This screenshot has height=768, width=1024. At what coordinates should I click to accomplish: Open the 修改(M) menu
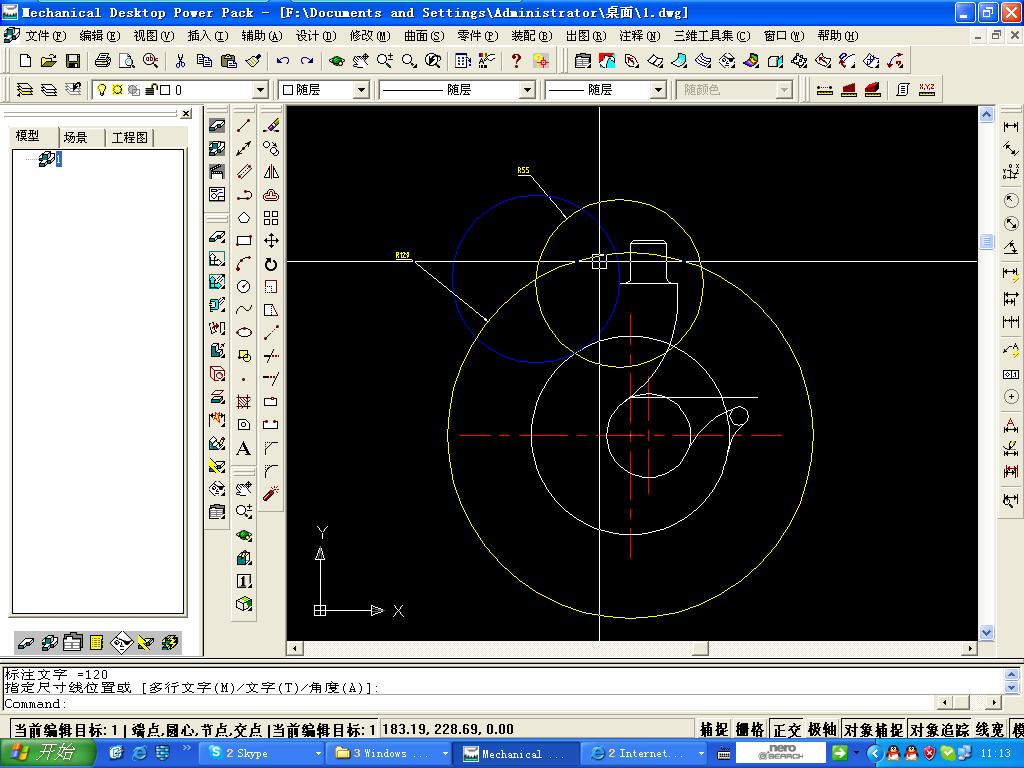pyautogui.click(x=369, y=35)
